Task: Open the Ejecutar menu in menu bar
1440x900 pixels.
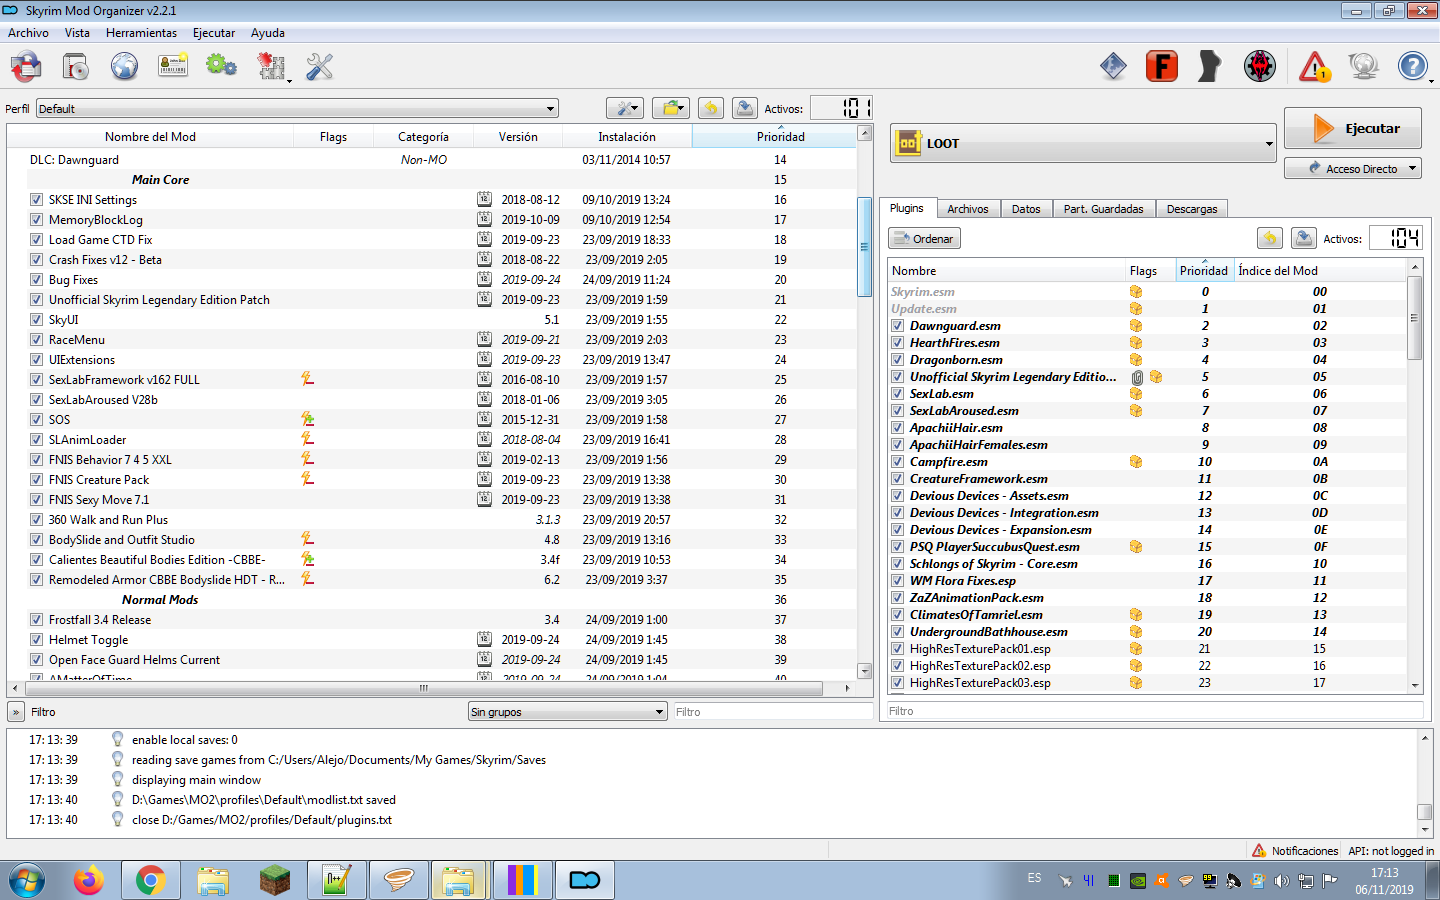Action: tap(214, 33)
